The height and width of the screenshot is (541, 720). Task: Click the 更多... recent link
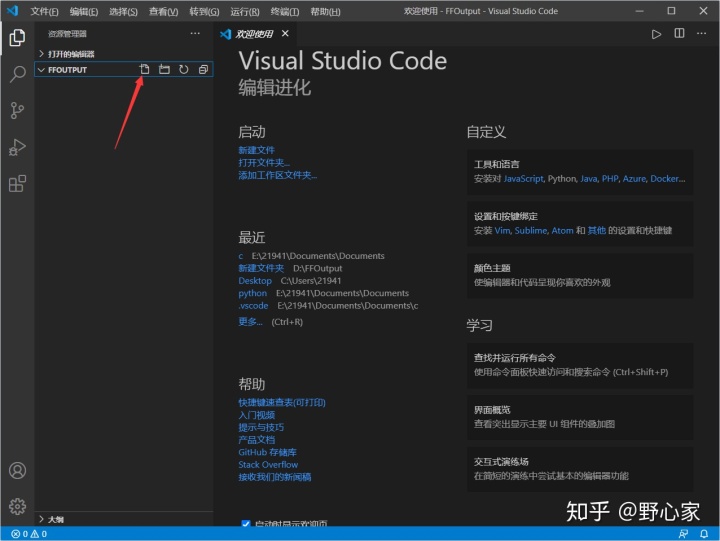point(250,321)
